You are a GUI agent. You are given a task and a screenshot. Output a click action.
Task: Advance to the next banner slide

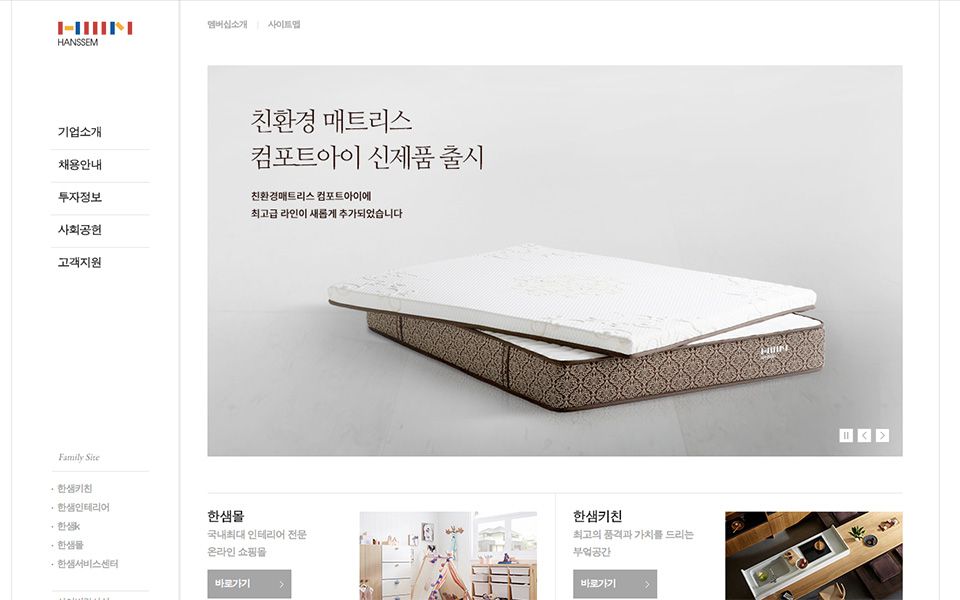(x=882, y=435)
